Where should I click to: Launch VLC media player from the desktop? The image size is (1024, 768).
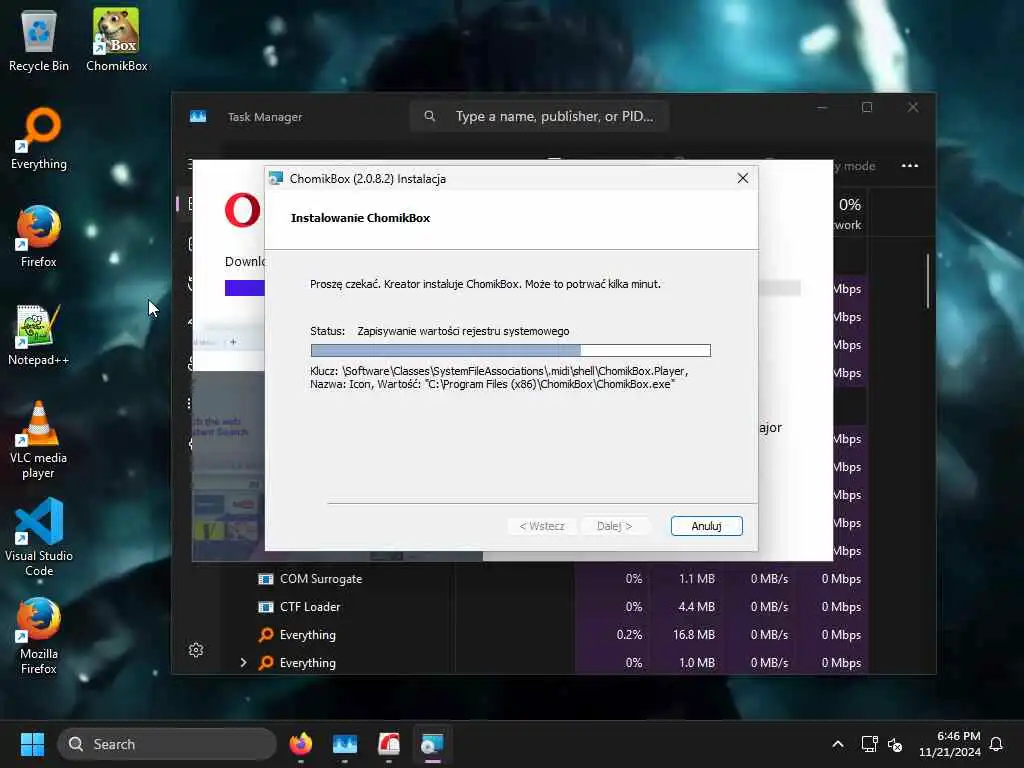coord(39,440)
